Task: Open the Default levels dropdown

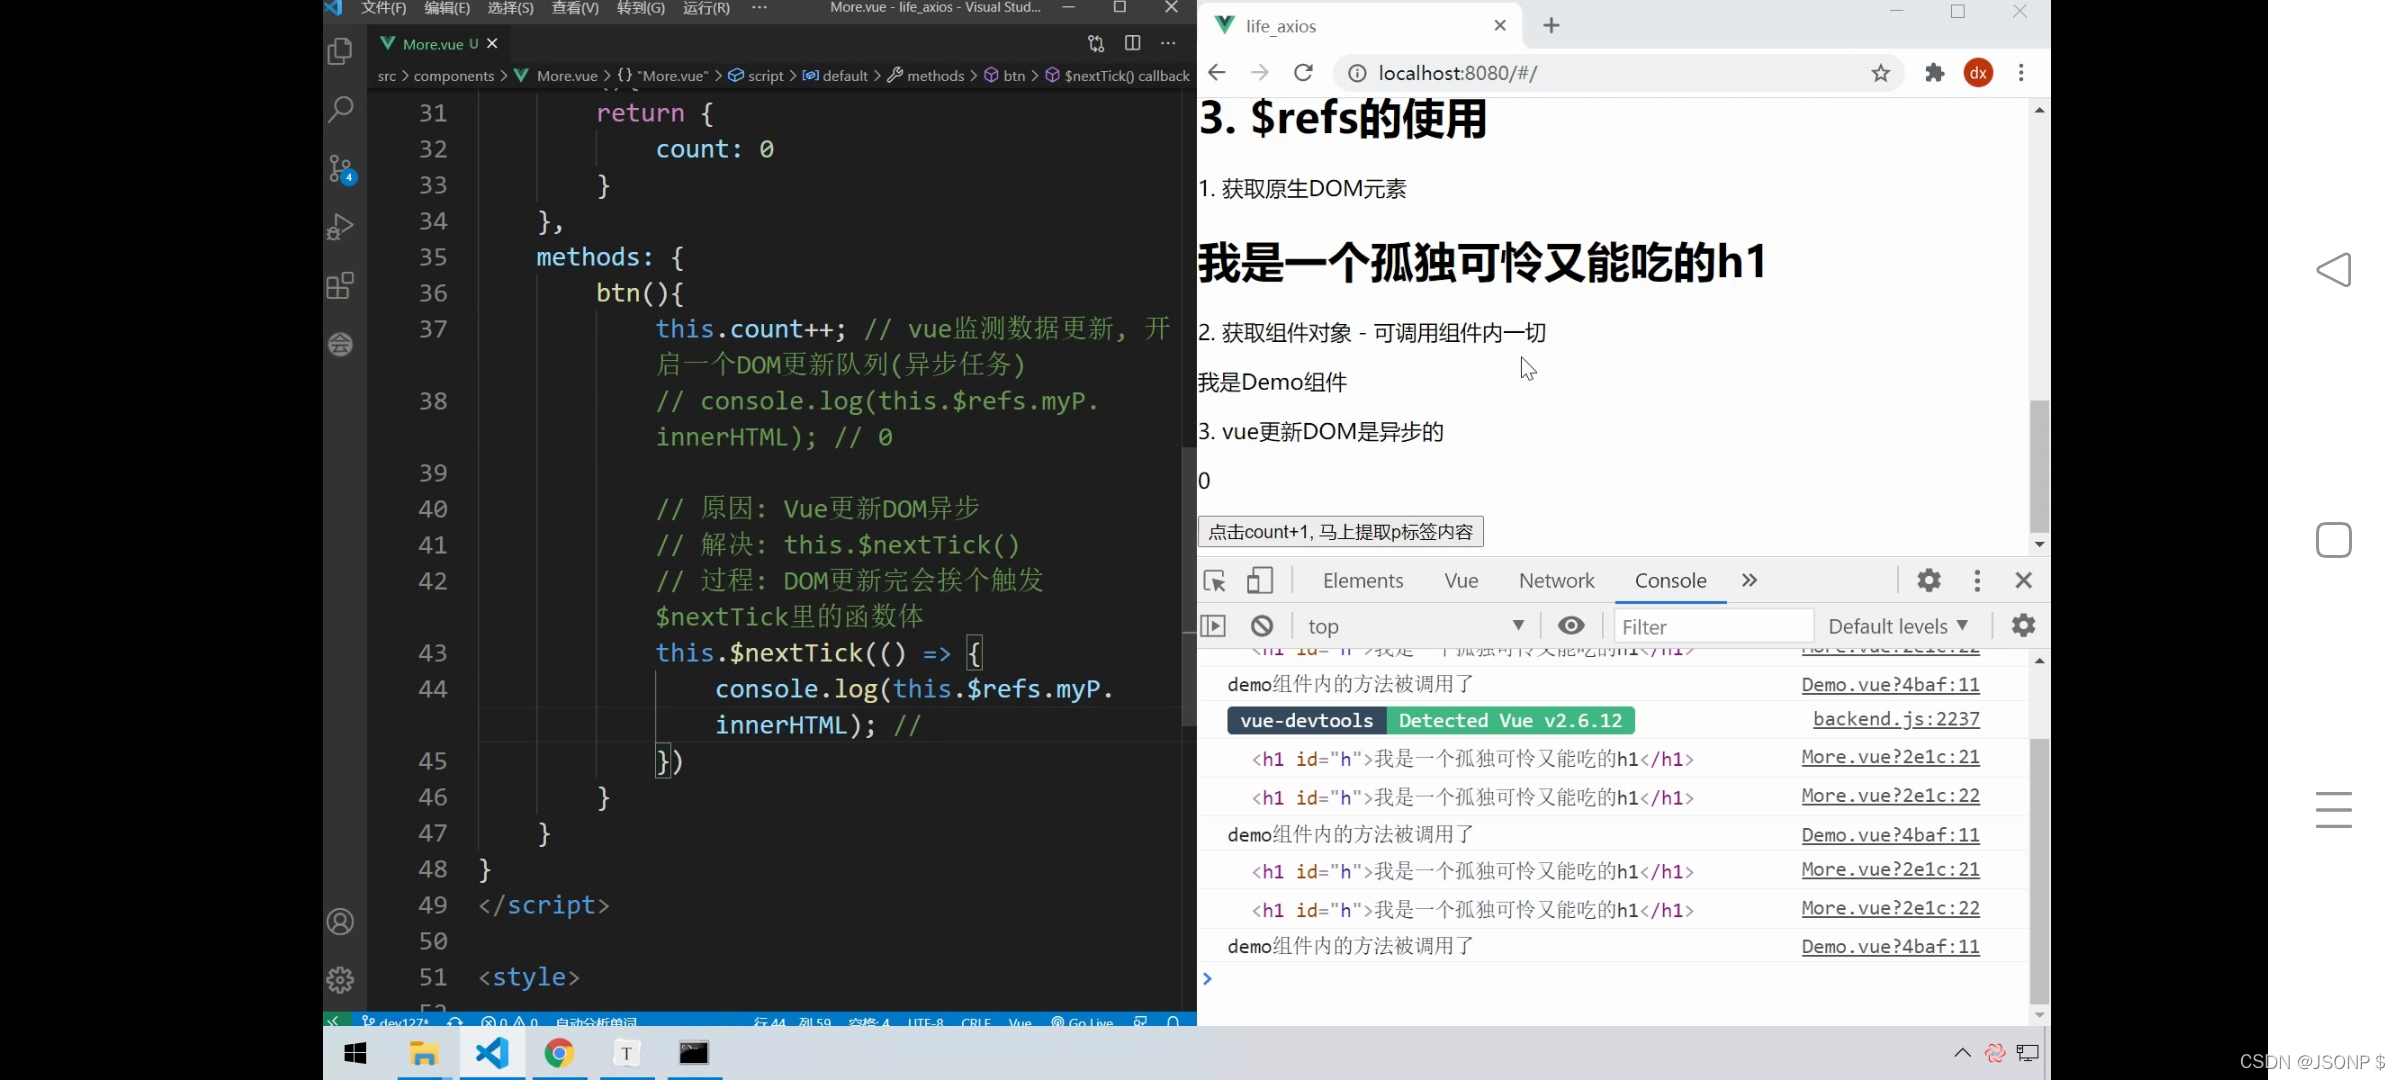Action: (x=1898, y=626)
